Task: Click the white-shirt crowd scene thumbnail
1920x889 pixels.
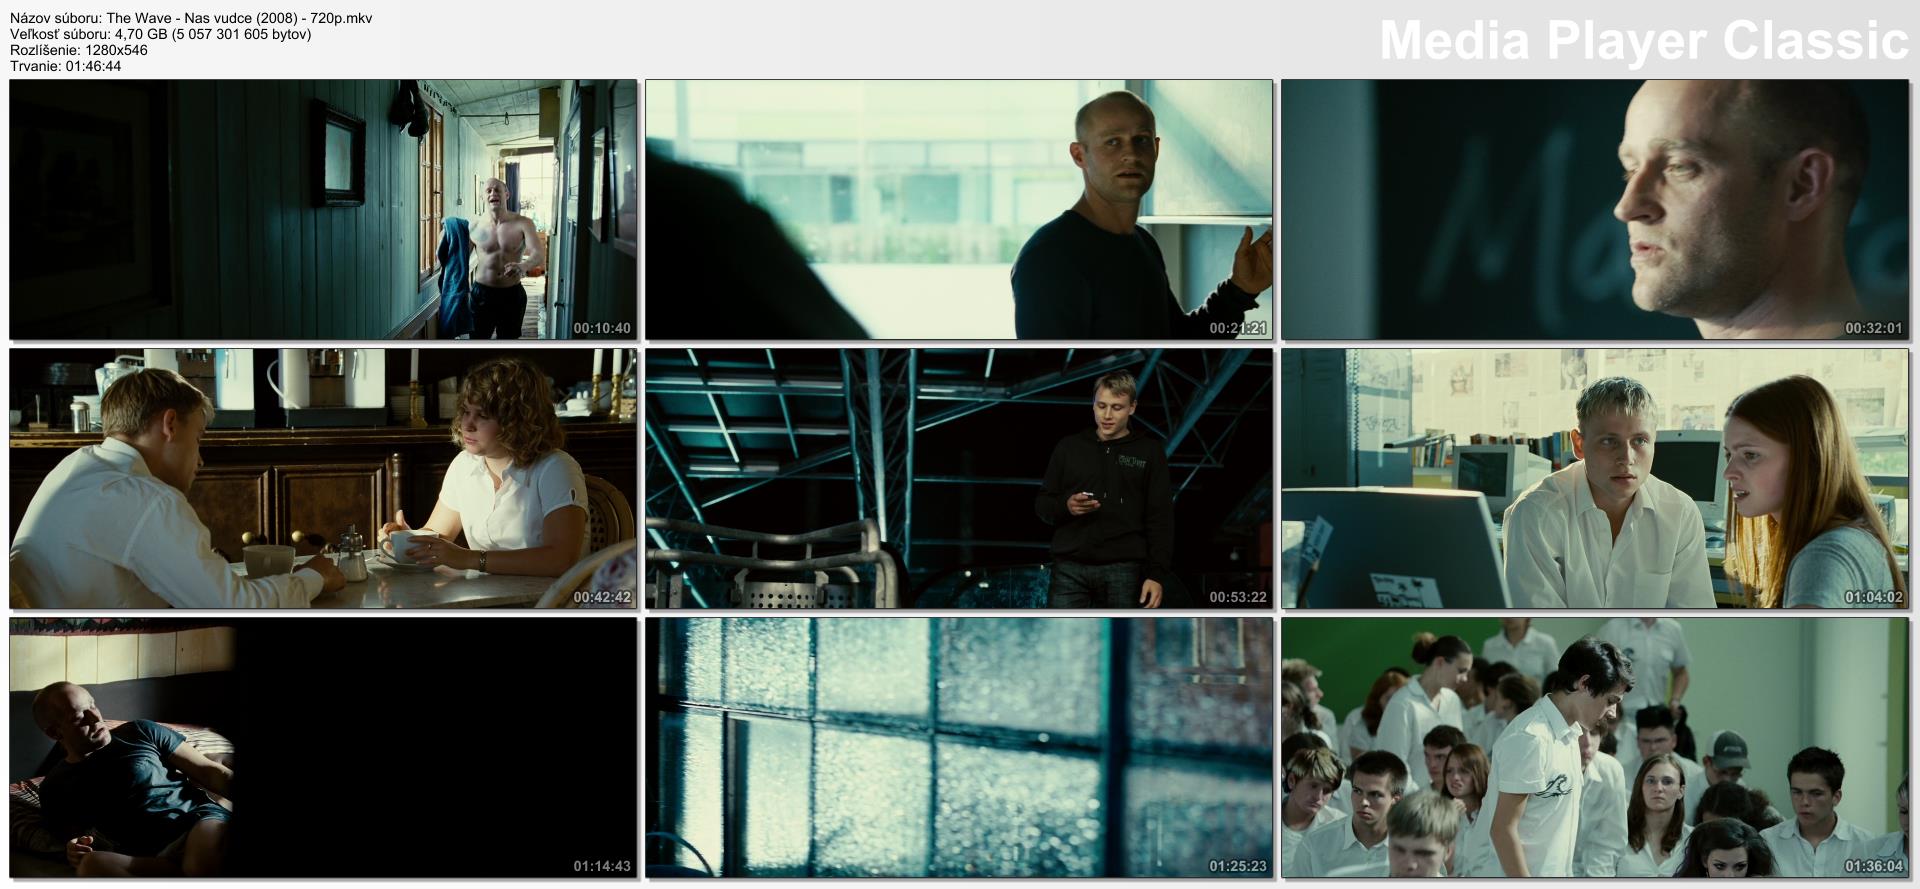Action: tap(1595, 747)
